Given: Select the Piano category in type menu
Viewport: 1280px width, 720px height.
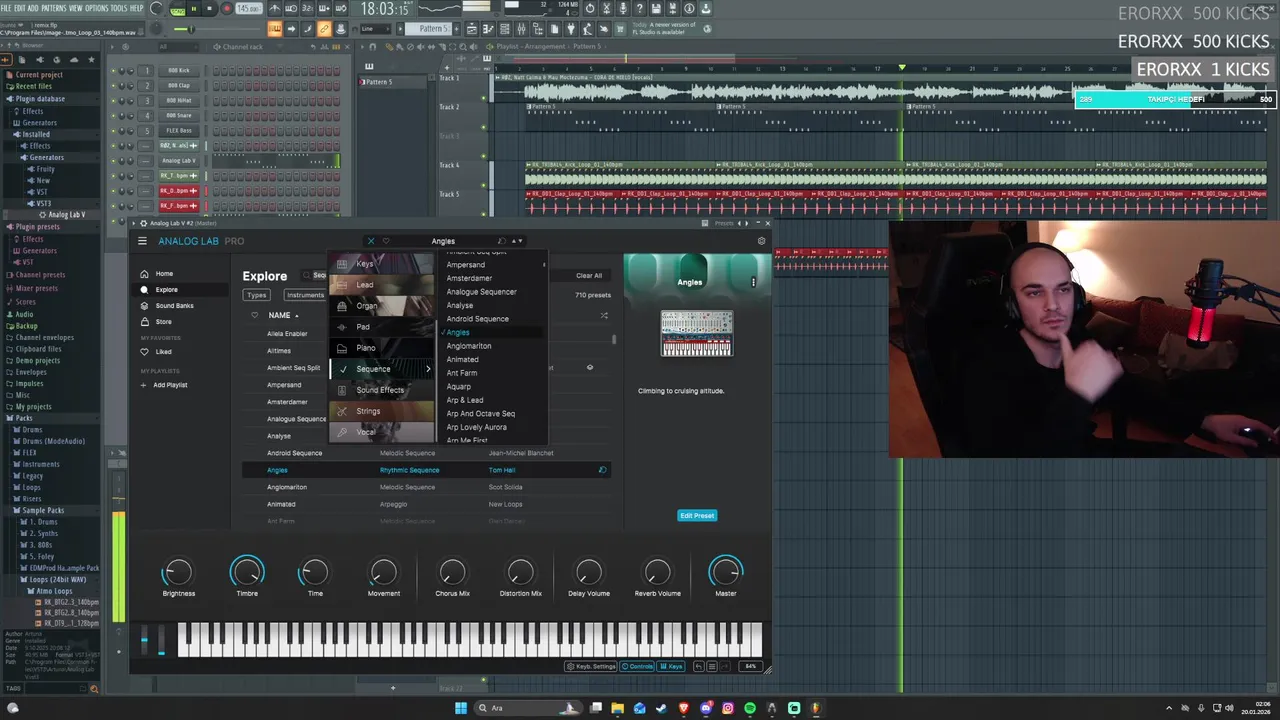Looking at the screenshot, I should (x=382, y=347).
